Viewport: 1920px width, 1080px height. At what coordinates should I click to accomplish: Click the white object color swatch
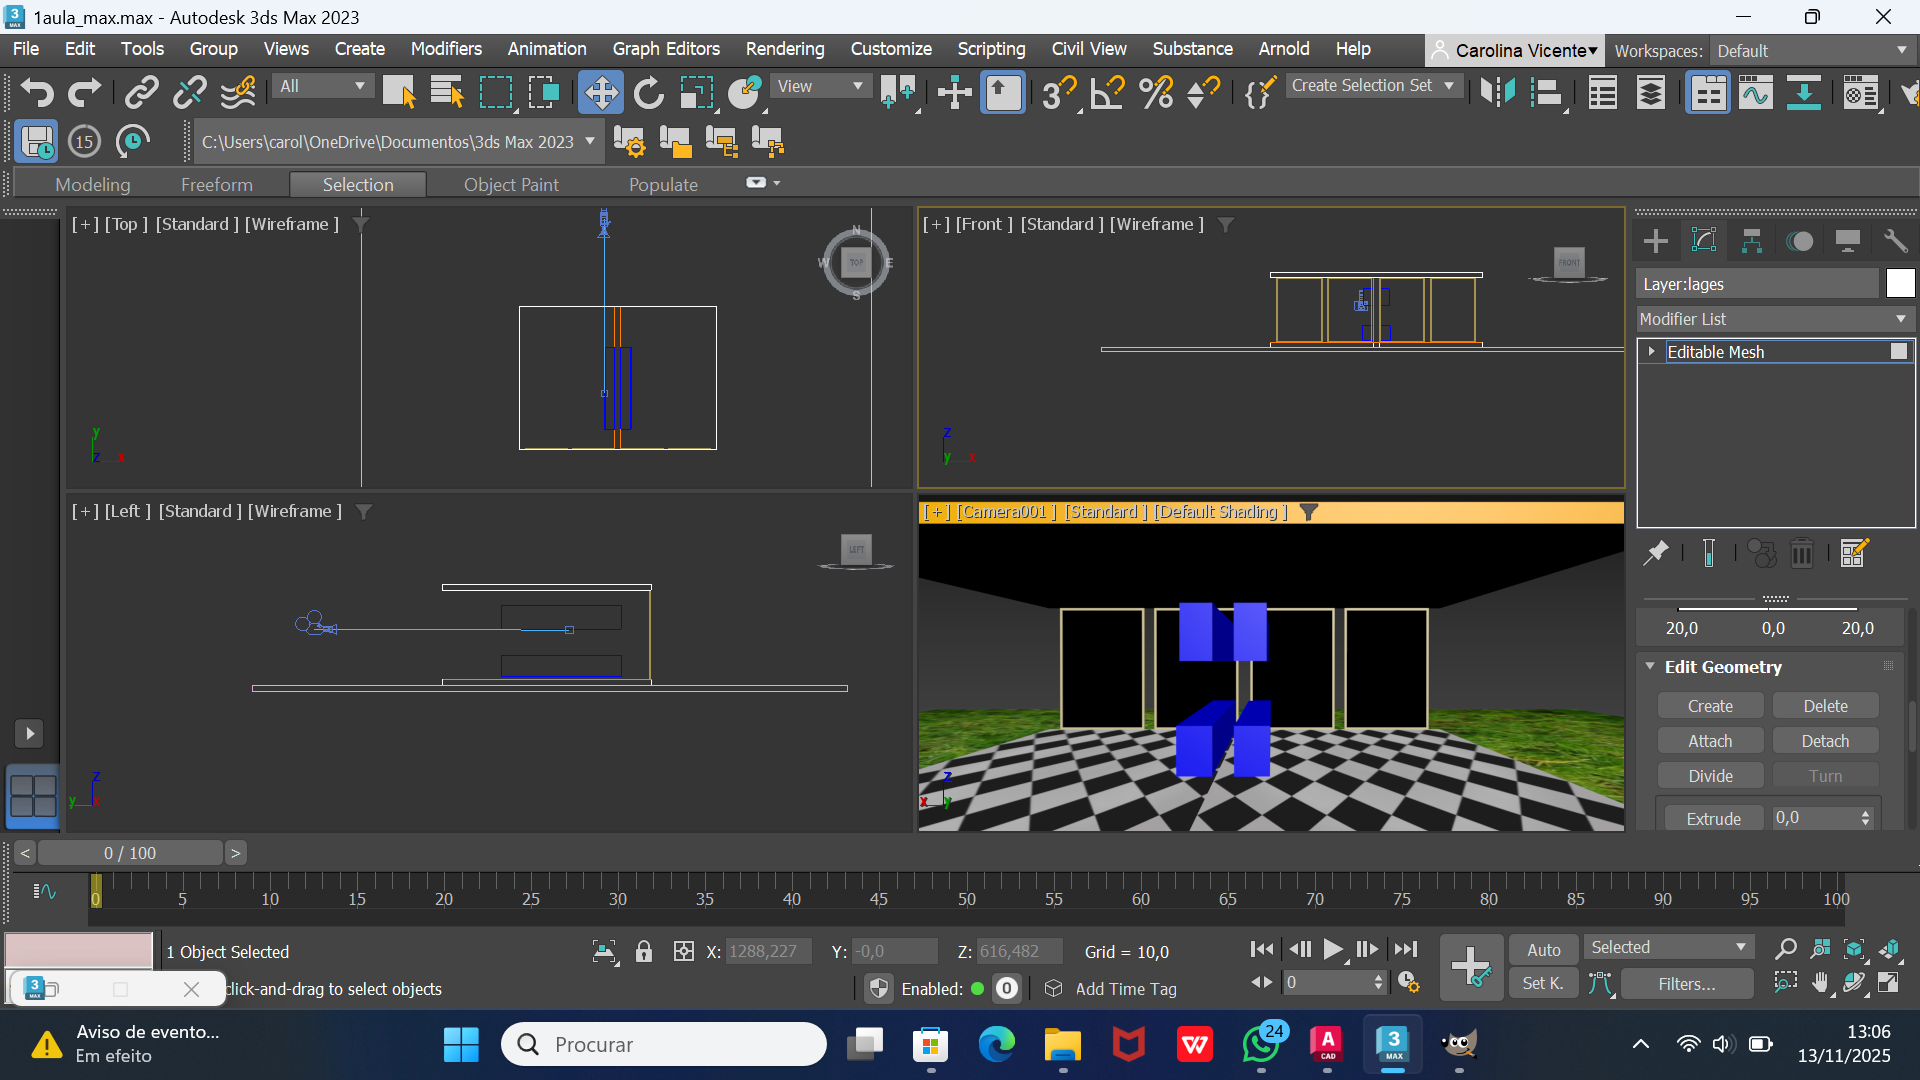1900,284
